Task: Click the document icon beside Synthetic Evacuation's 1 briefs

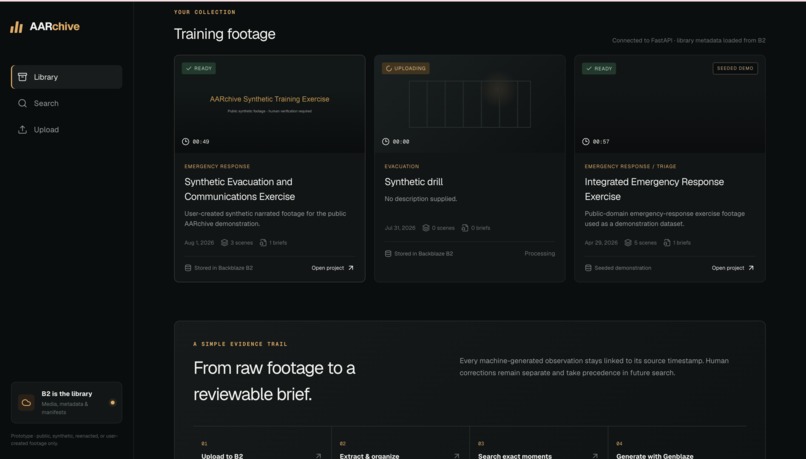Action: click(263, 243)
